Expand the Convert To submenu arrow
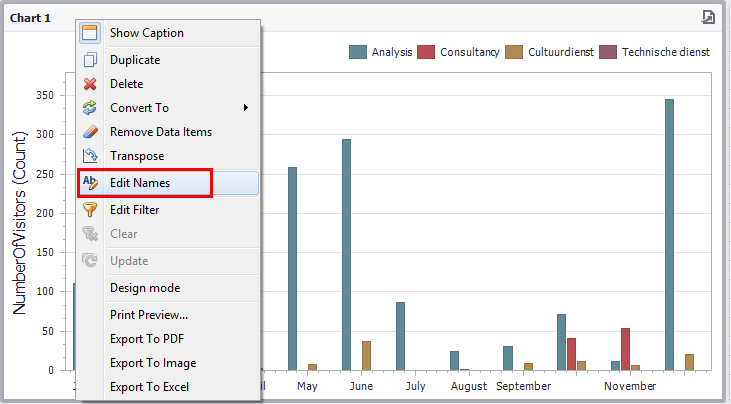The height and width of the screenshot is (404, 731). click(x=245, y=108)
